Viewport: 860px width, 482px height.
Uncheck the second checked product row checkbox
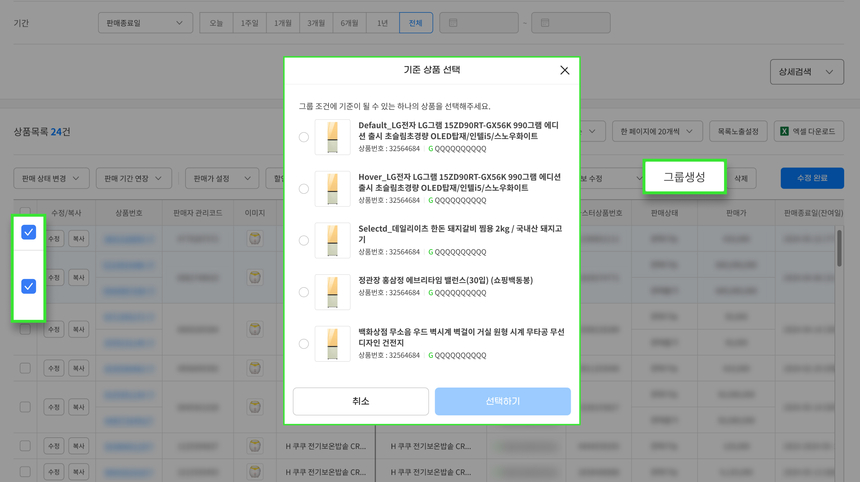click(29, 286)
